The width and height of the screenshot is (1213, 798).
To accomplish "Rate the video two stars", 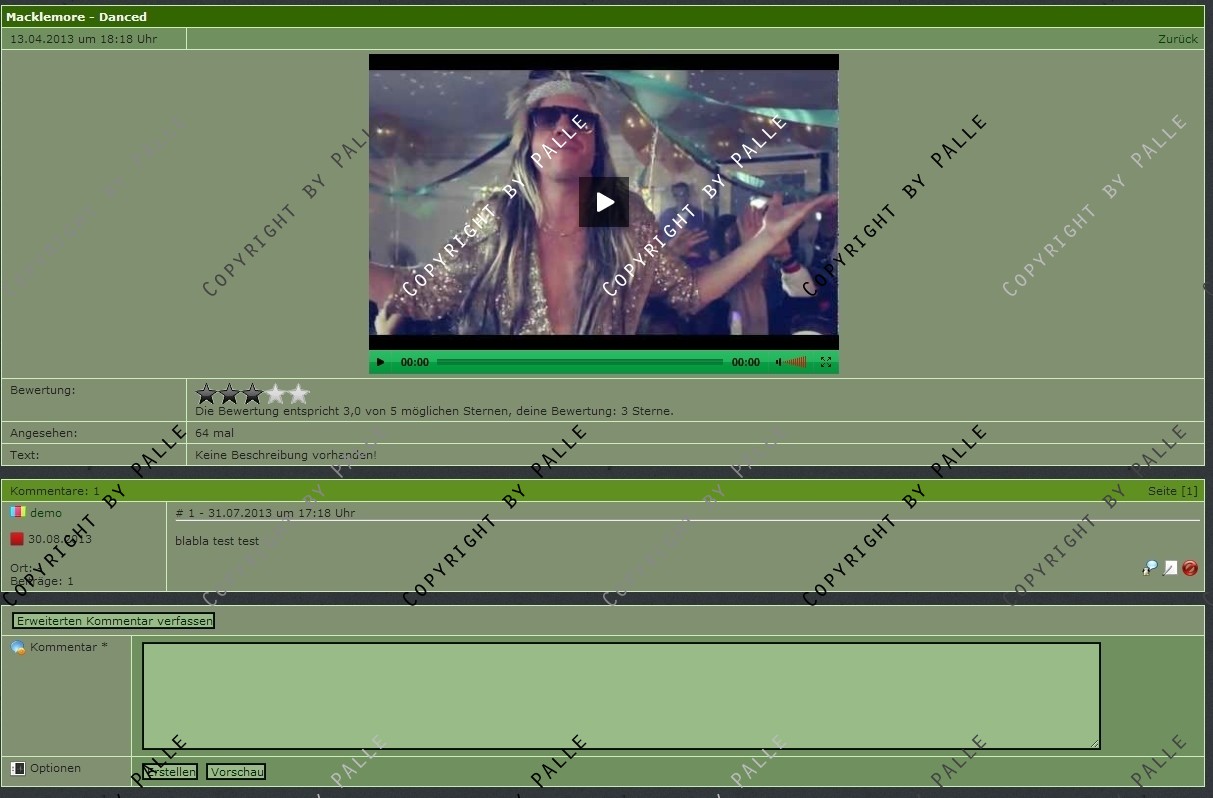I will (230, 394).
